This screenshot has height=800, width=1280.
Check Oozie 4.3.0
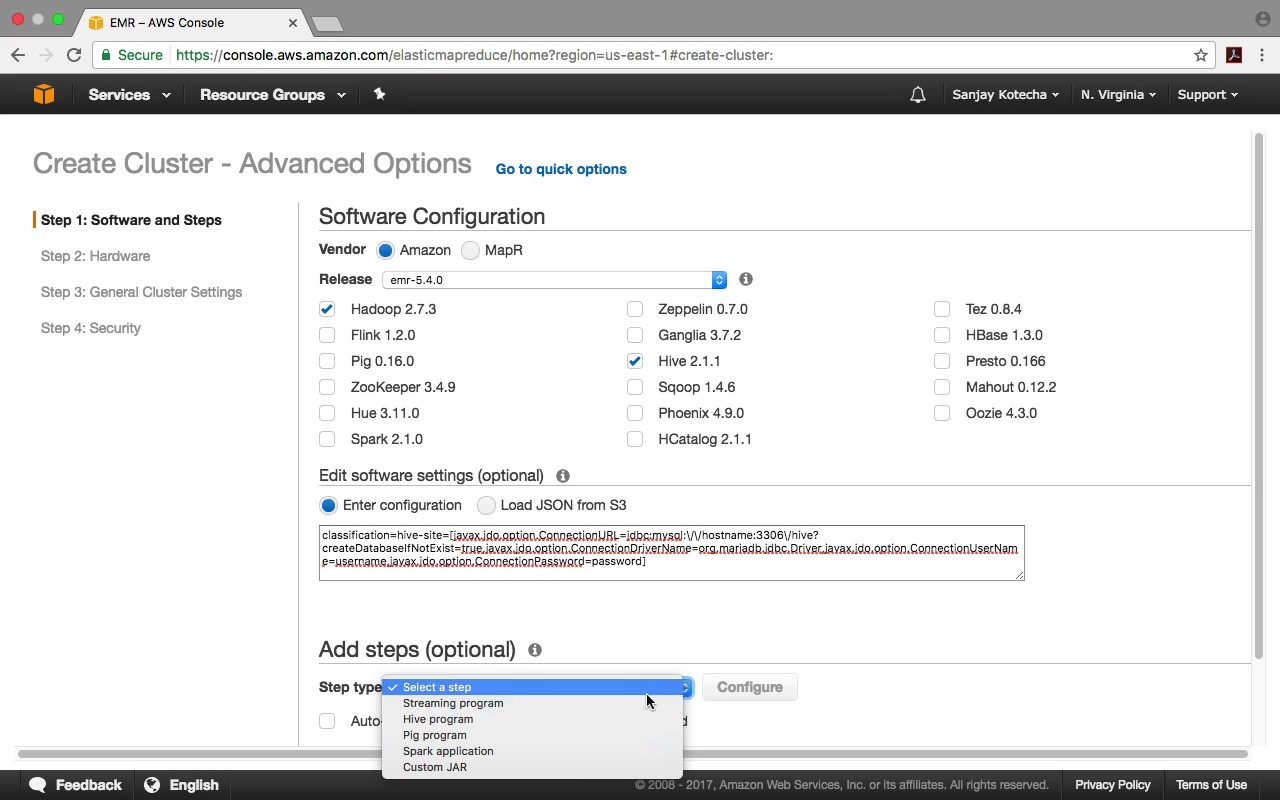tap(942, 413)
